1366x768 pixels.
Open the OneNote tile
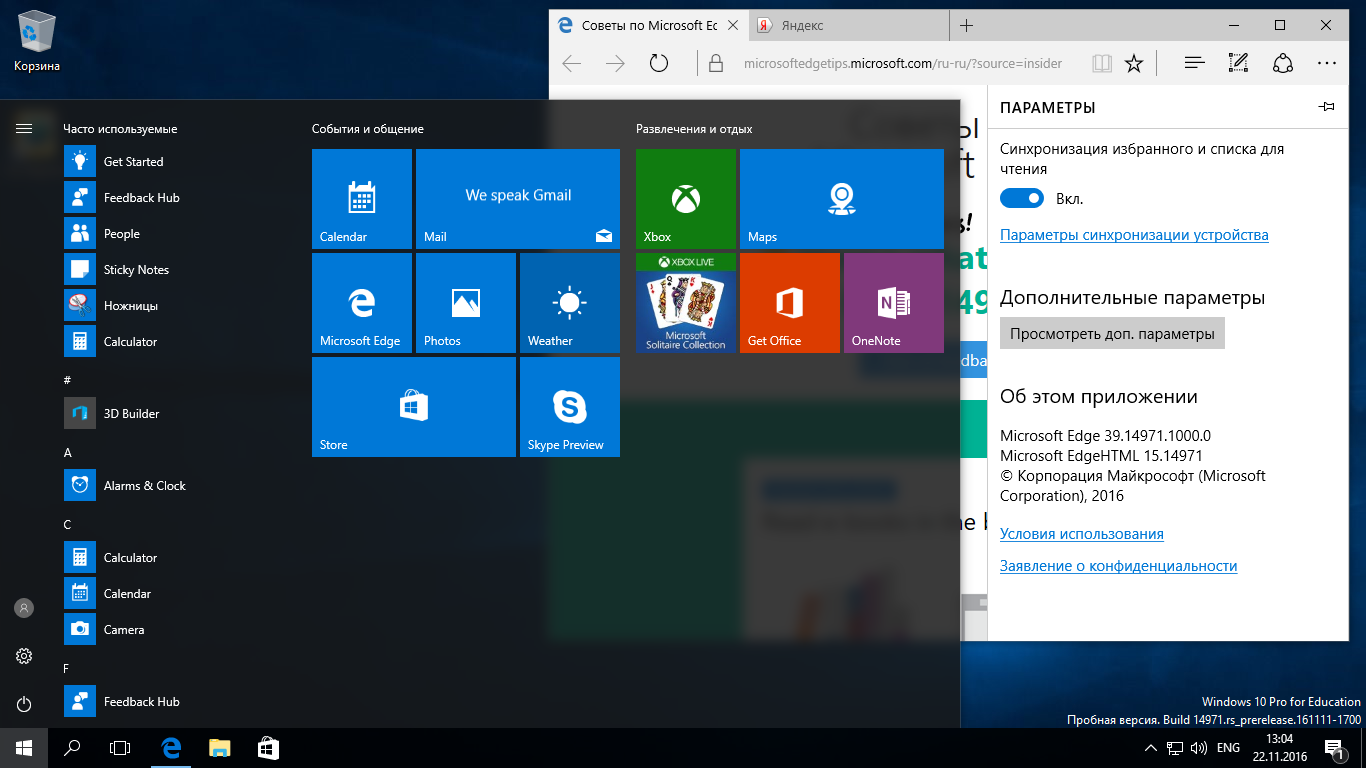tap(894, 303)
